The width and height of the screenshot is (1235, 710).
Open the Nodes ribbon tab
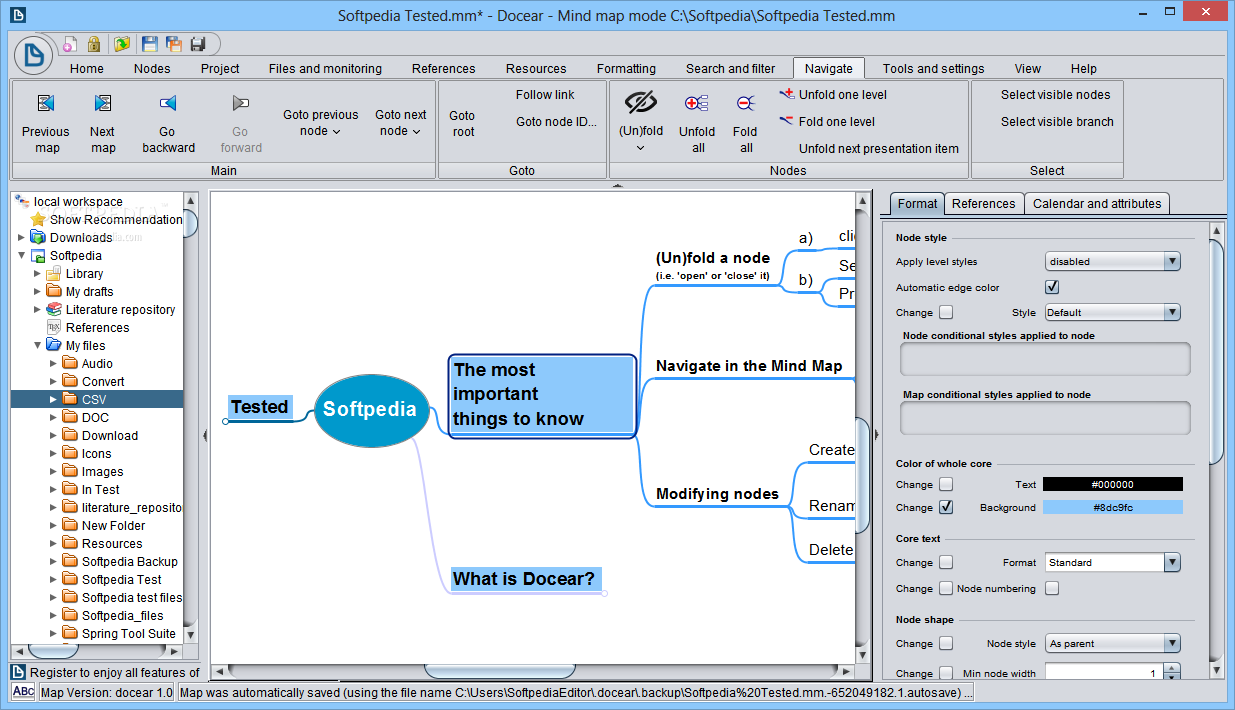(x=152, y=69)
